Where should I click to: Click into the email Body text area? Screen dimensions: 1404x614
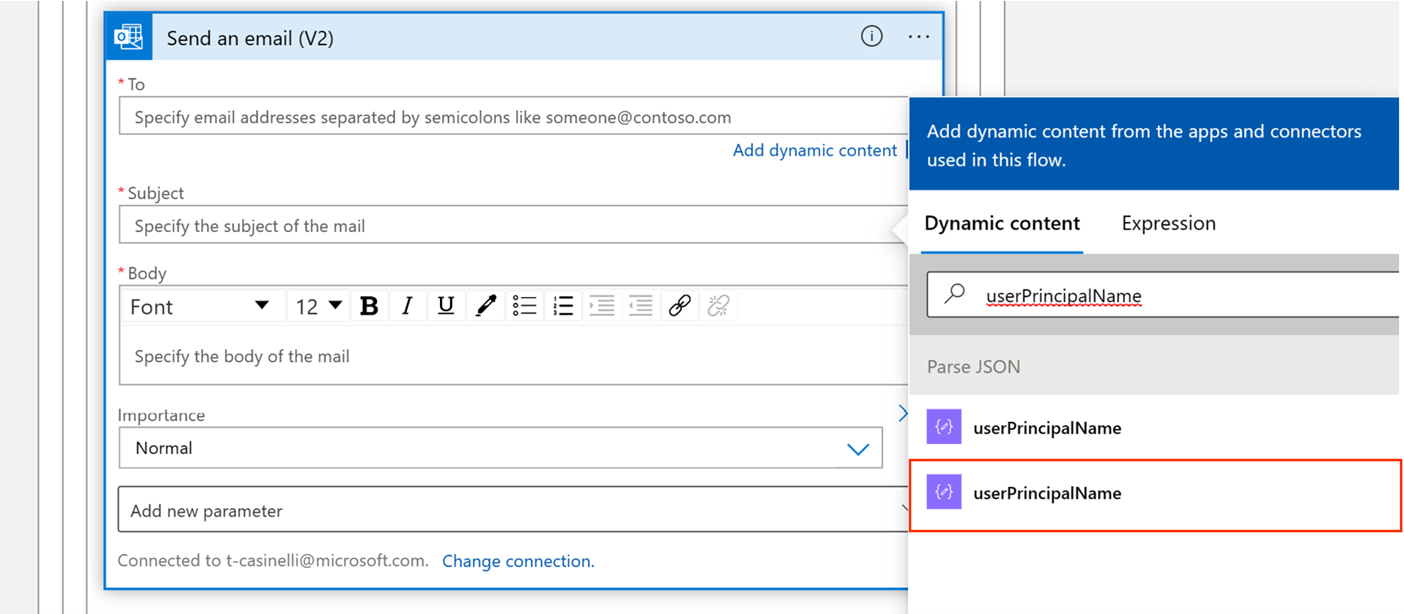[x=514, y=356]
